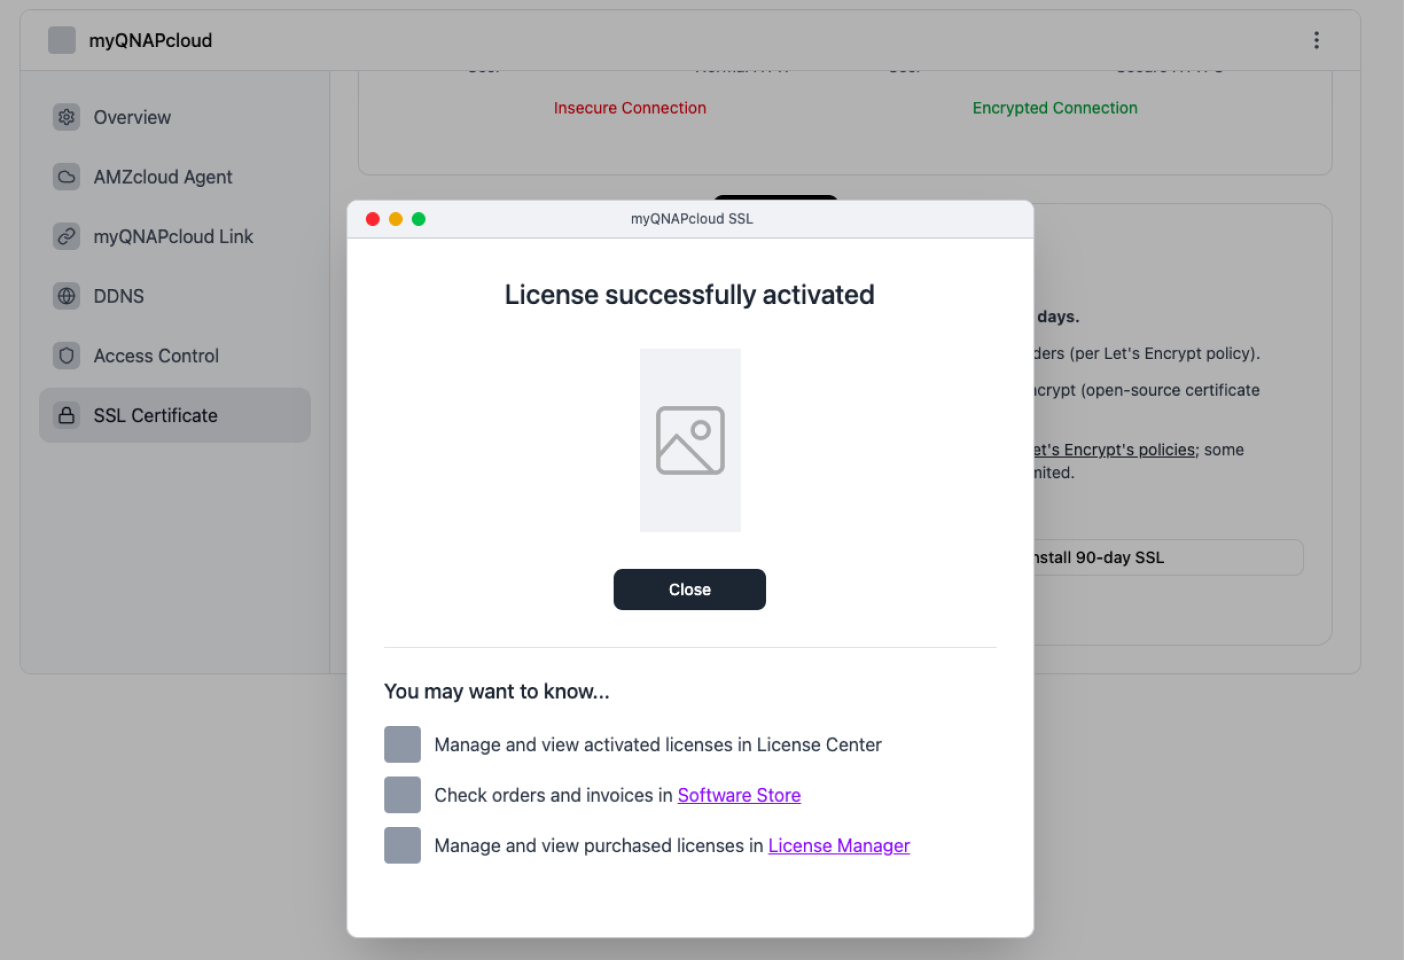Click the Access Control shield icon
This screenshot has width=1404, height=960.
point(66,356)
